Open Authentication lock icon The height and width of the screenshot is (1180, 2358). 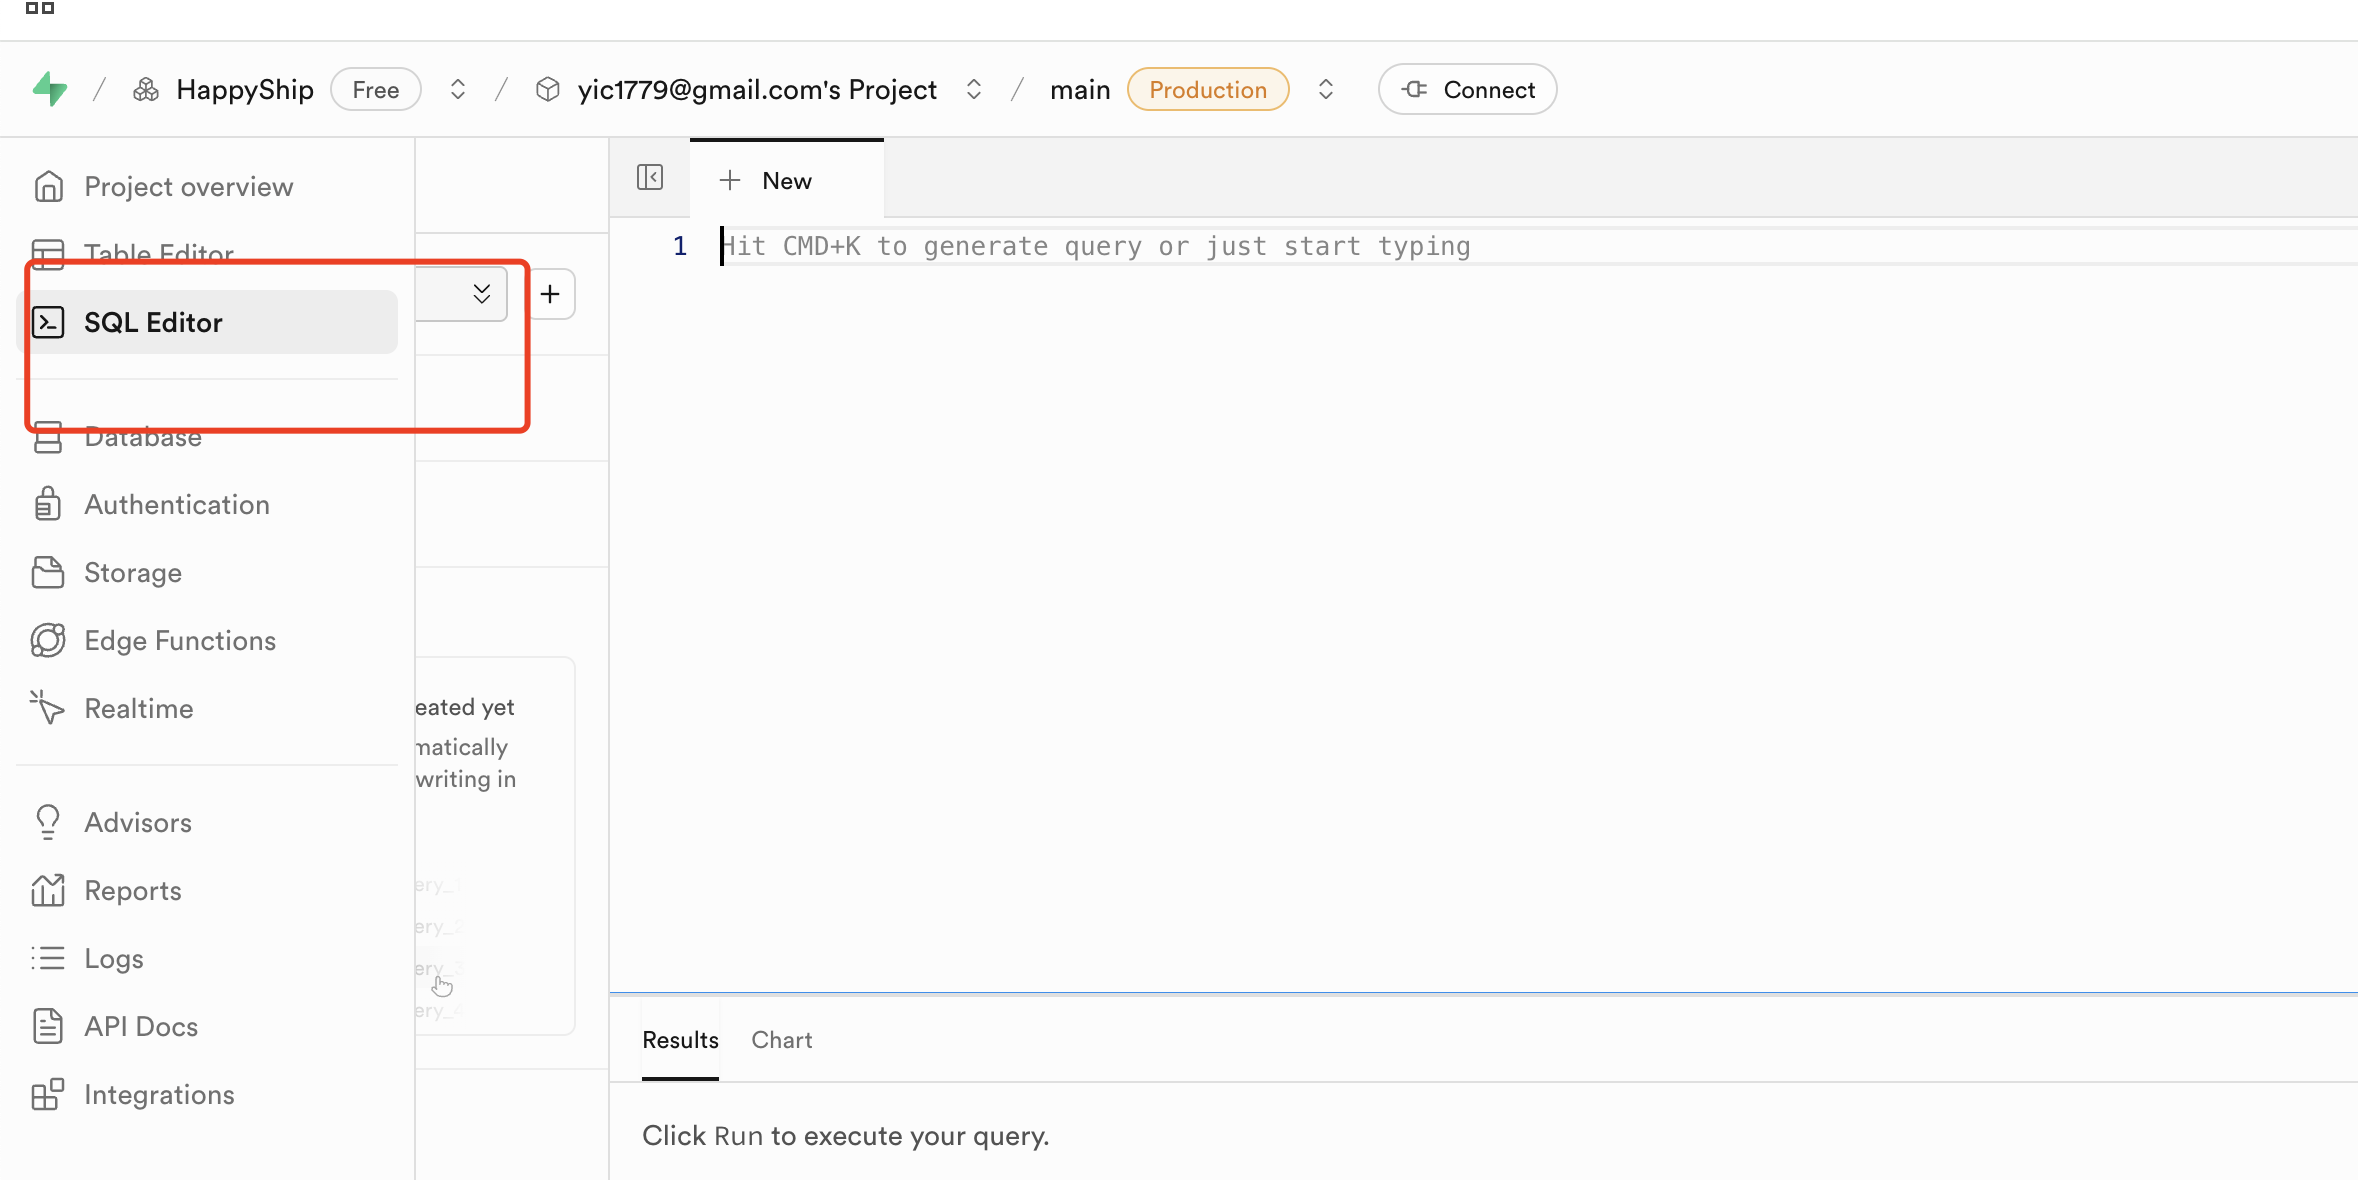(48, 504)
